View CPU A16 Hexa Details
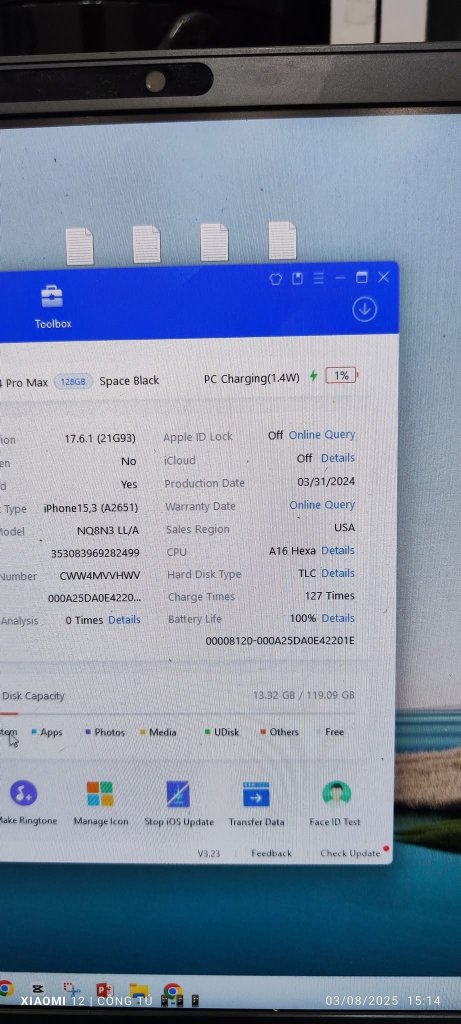The image size is (461, 1024). (x=338, y=551)
